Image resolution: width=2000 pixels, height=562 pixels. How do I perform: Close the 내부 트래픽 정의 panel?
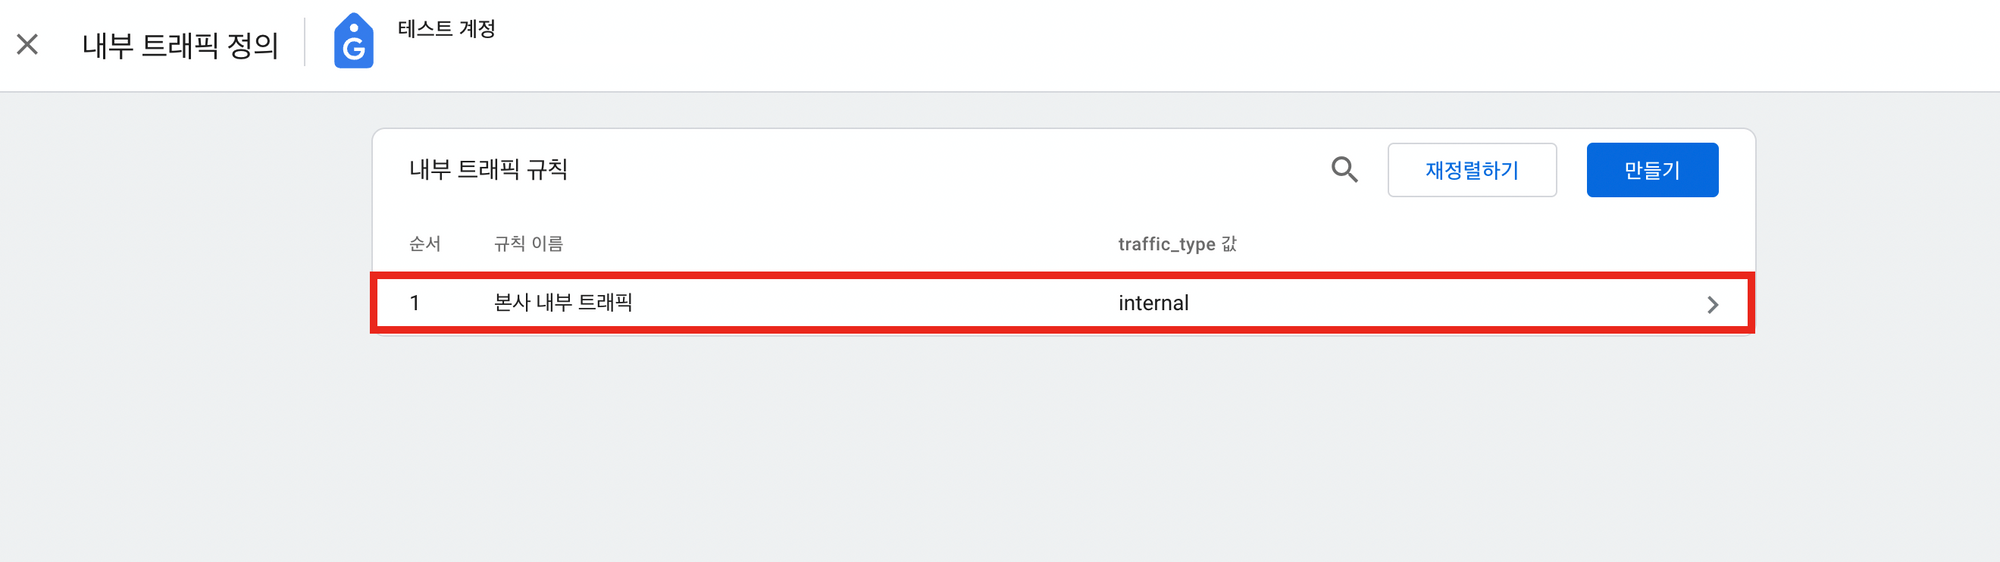click(x=28, y=44)
